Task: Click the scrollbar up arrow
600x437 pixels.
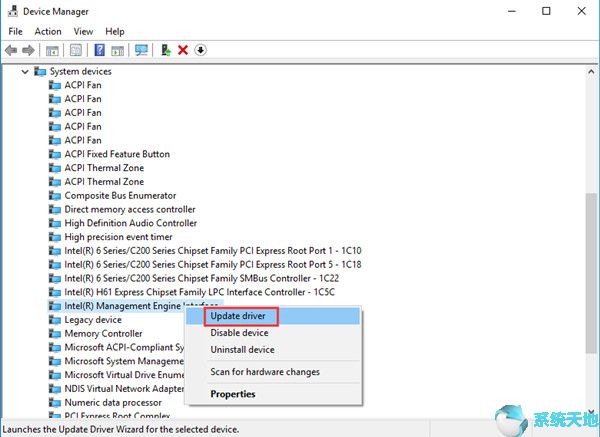Action: coord(591,72)
